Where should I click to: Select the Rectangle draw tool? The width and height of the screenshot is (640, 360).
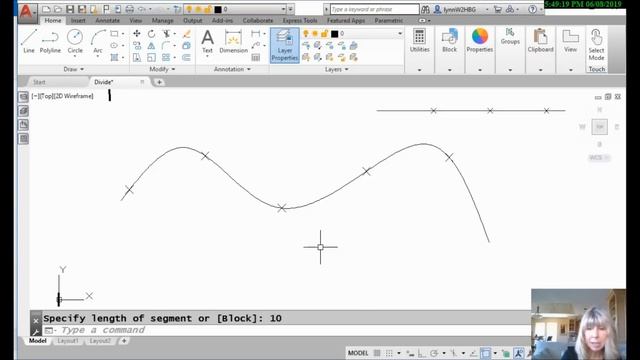click(x=114, y=33)
